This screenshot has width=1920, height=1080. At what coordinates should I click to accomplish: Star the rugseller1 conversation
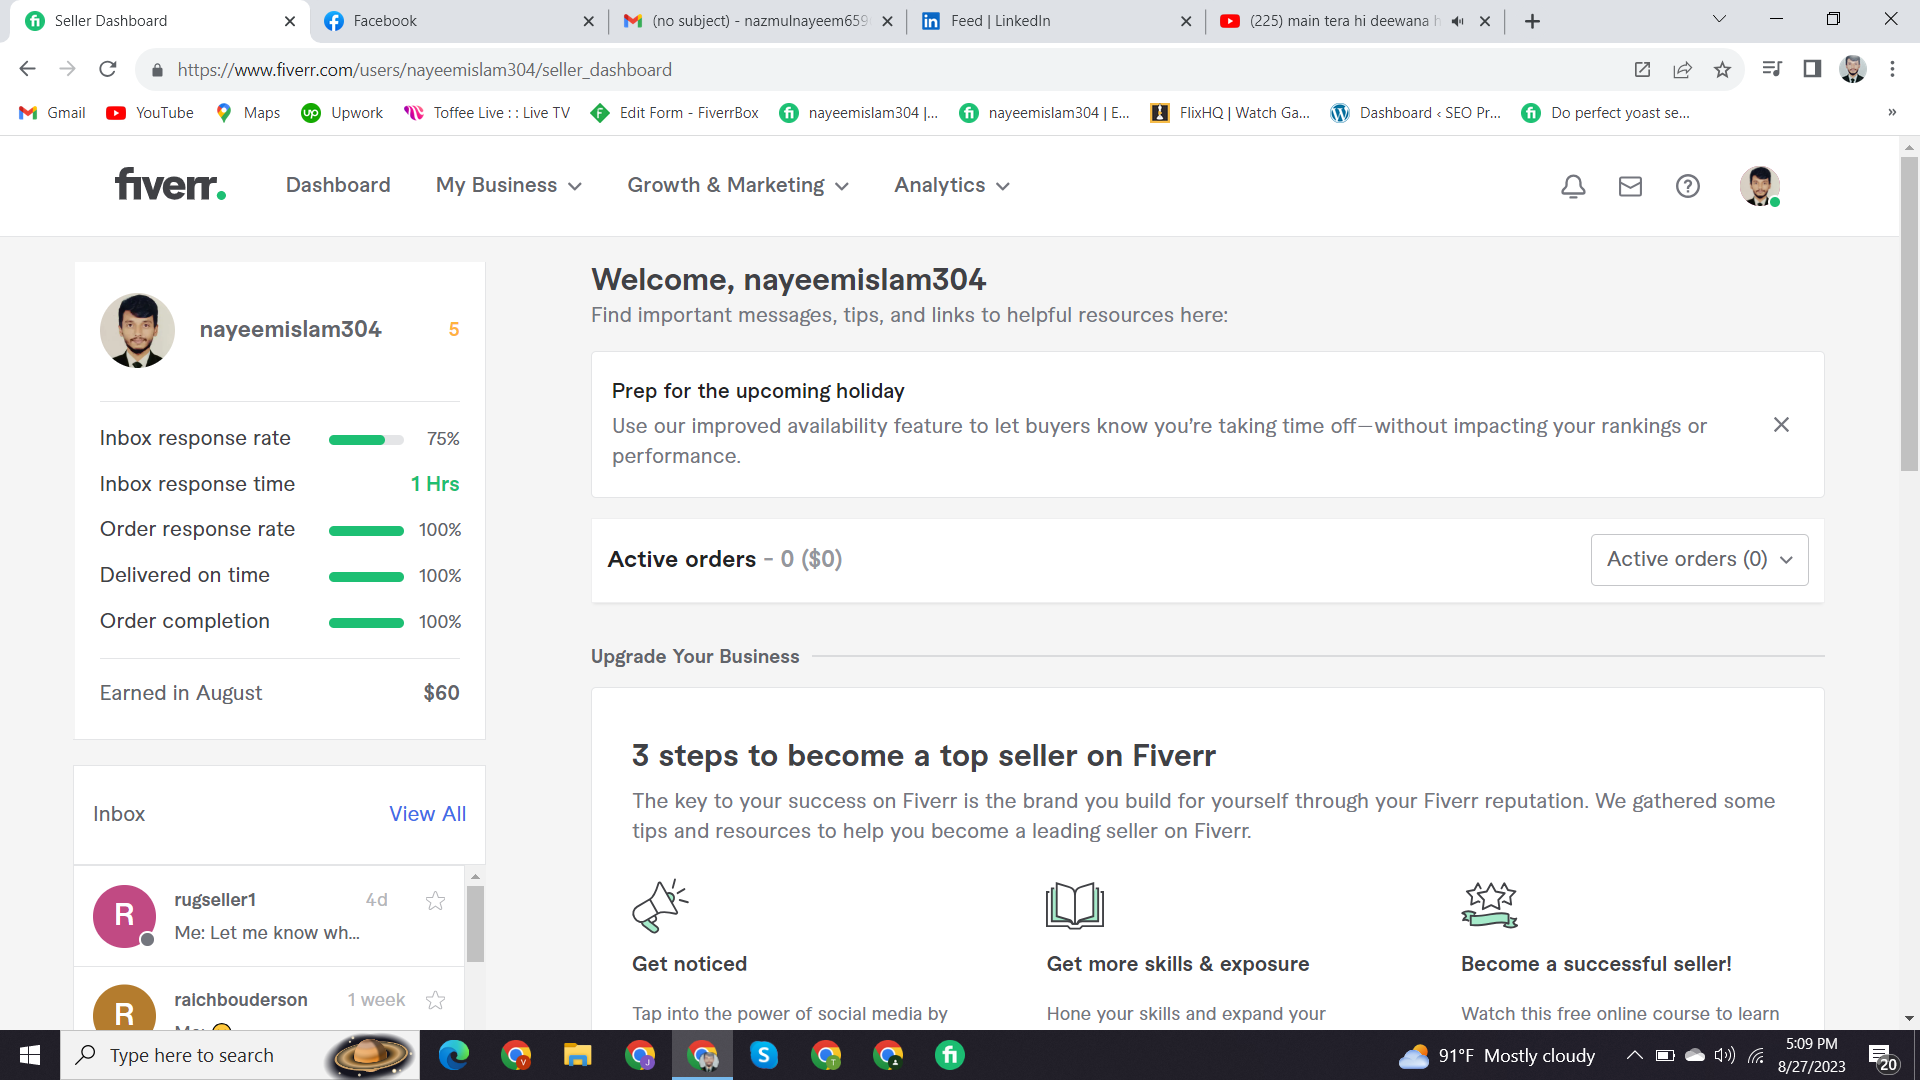[x=435, y=901]
